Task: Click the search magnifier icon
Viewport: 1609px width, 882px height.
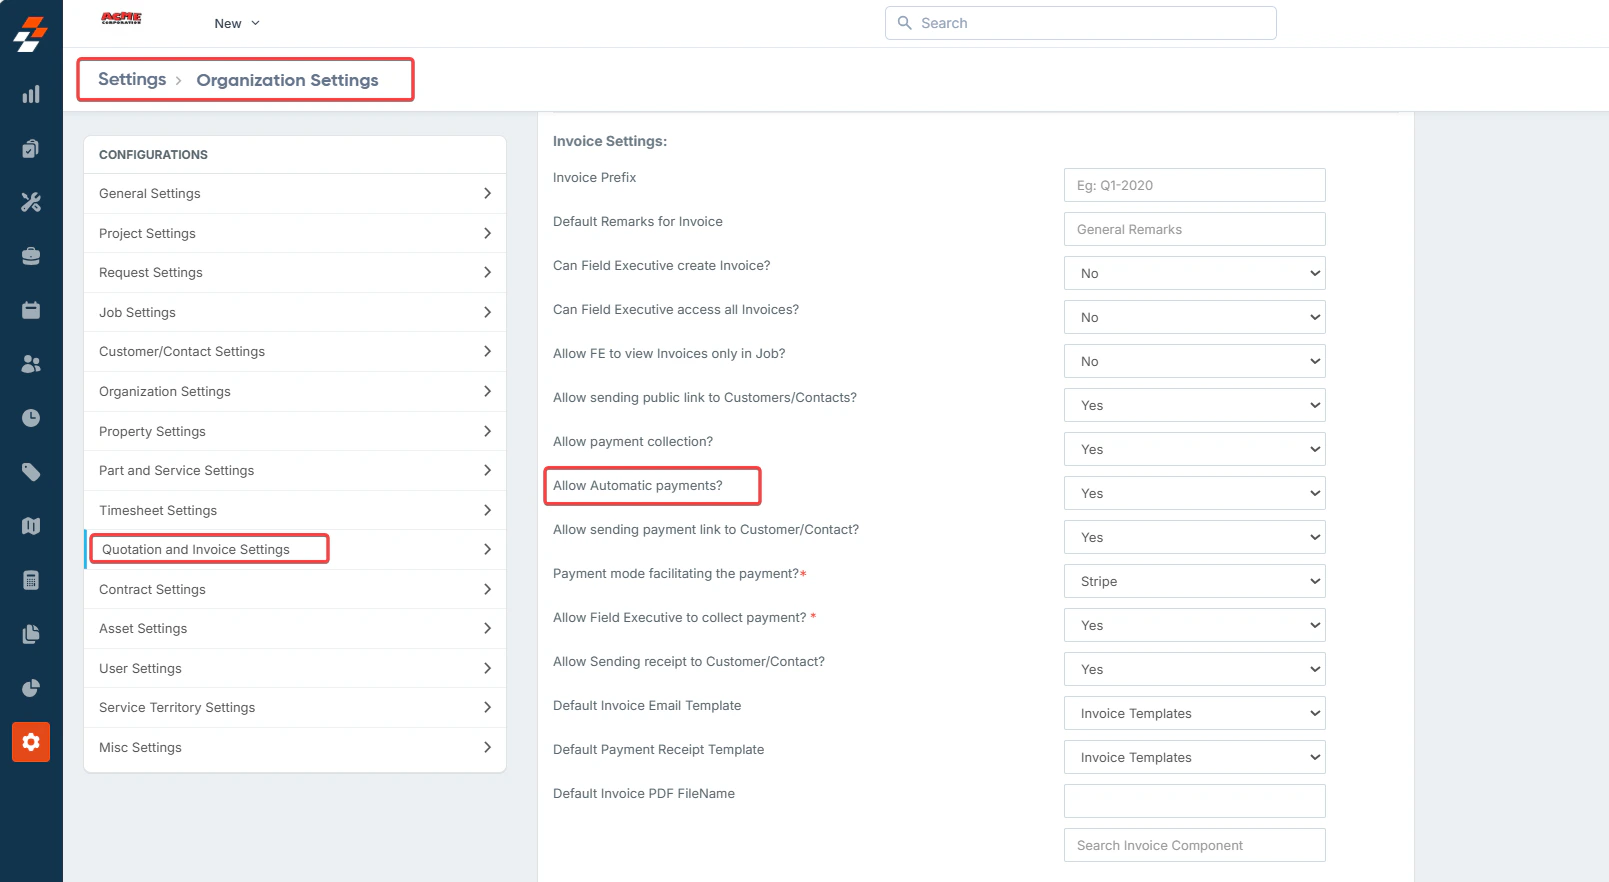Action: pos(904,23)
